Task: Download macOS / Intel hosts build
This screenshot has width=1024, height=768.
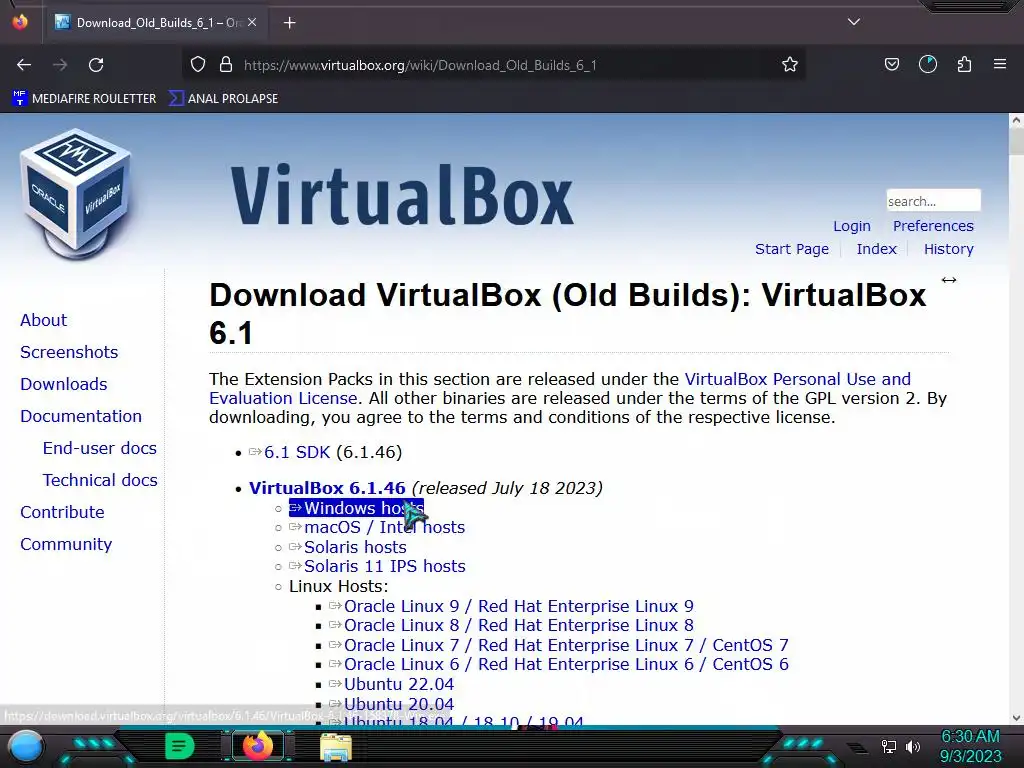Action: click(384, 528)
